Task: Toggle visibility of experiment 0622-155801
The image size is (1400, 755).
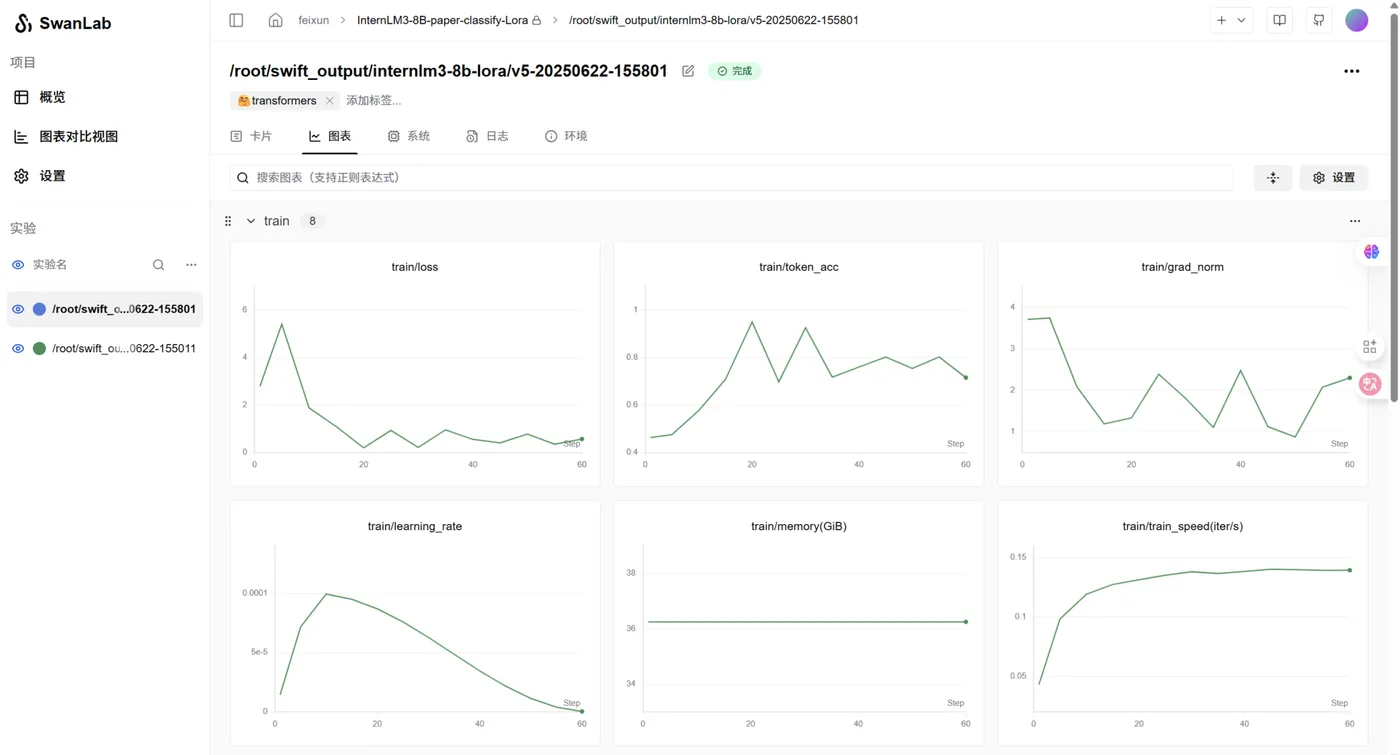Action: pos(18,309)
